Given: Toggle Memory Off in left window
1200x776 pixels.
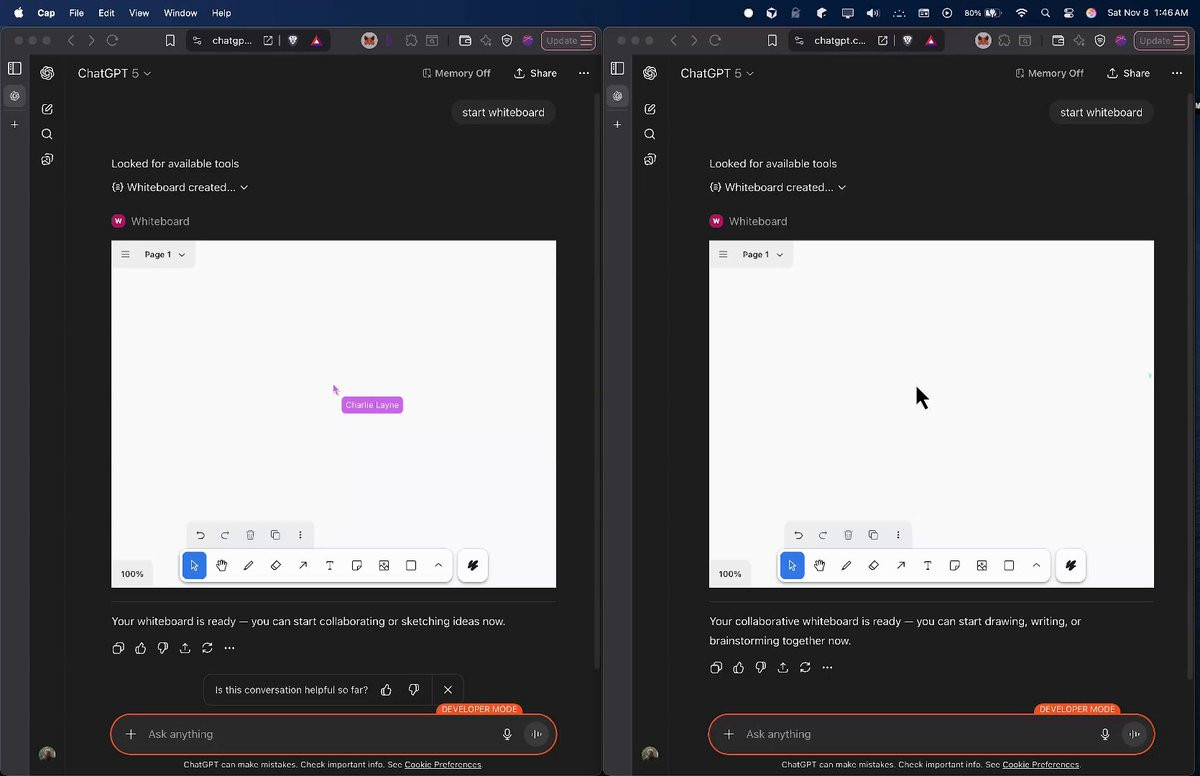Looking at the screenshot, I should click(x=456, y=73).
